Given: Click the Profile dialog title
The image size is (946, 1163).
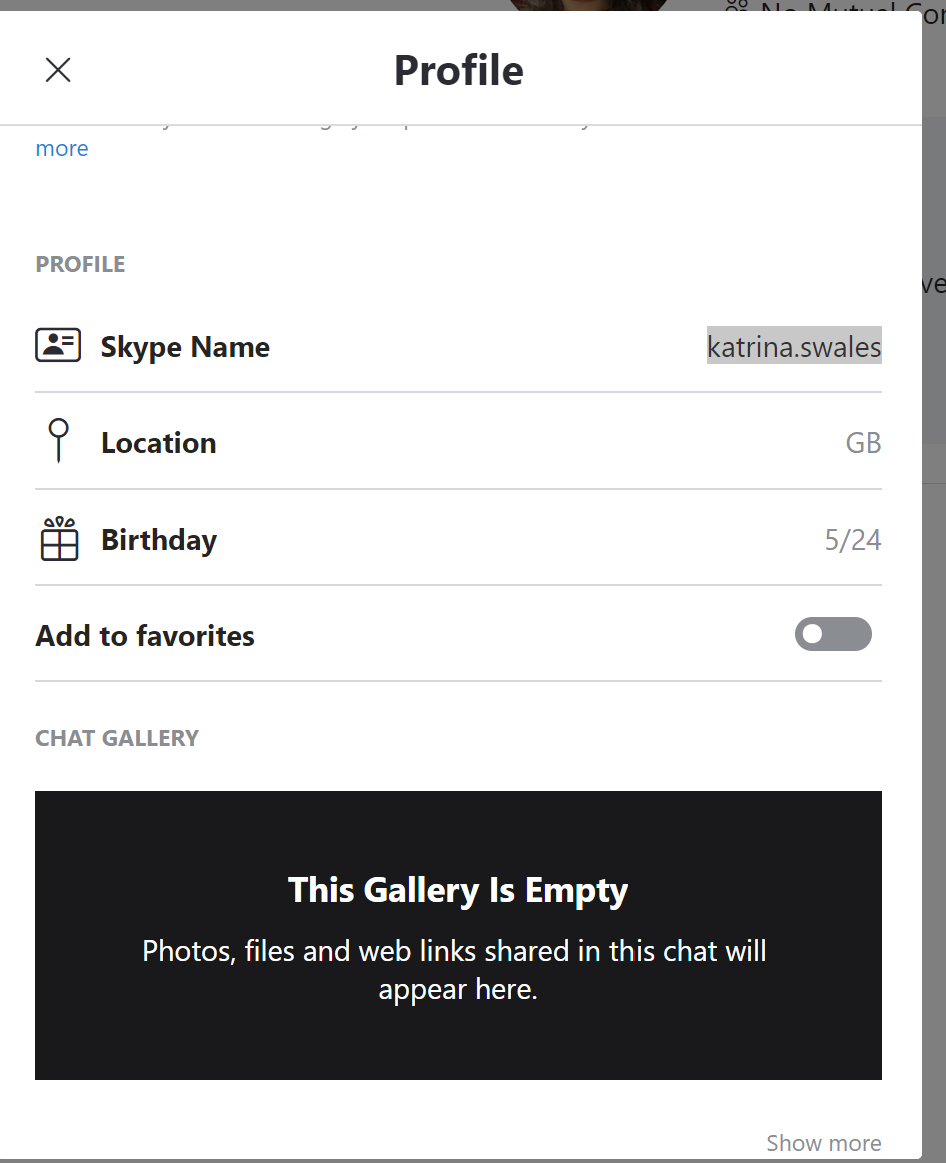Looking at the screenshot, I should point(459,70).
